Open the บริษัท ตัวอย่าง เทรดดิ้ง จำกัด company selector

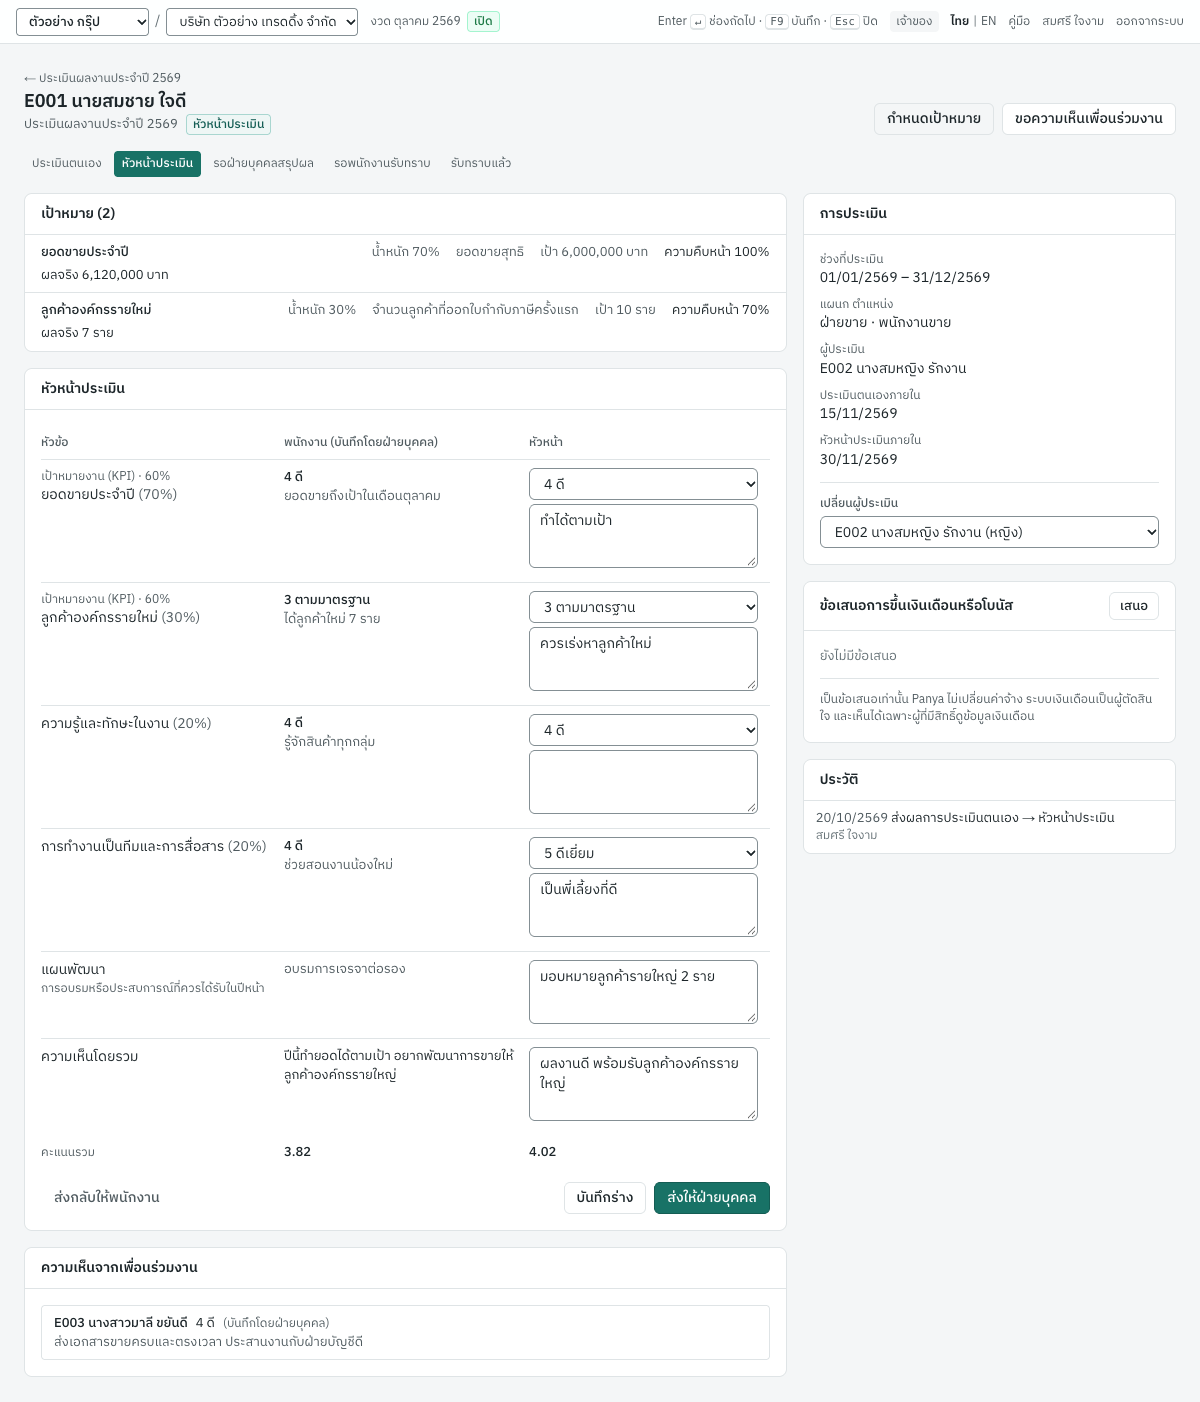(x=262, y=21)
